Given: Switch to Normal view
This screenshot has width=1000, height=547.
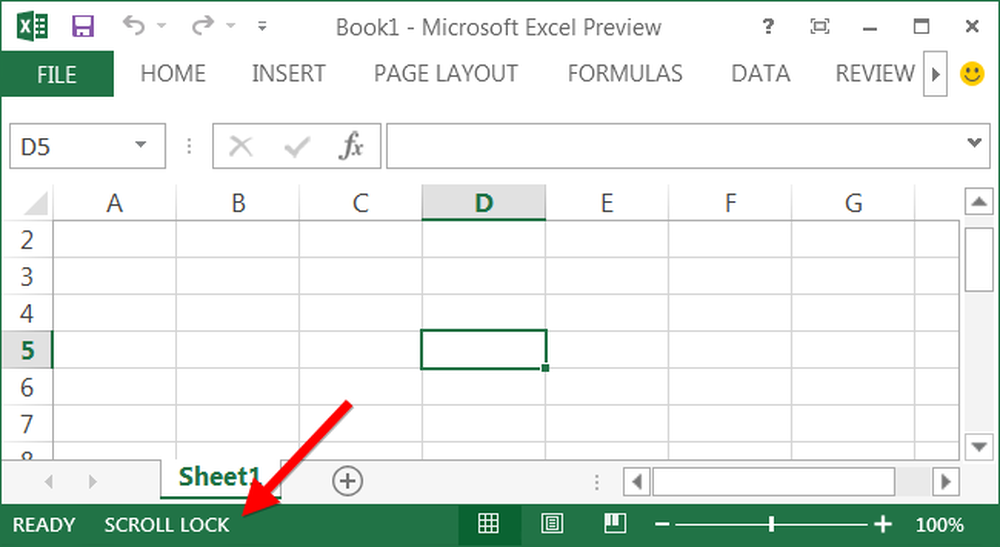Looking at the screenshot, I should [489, 524].
